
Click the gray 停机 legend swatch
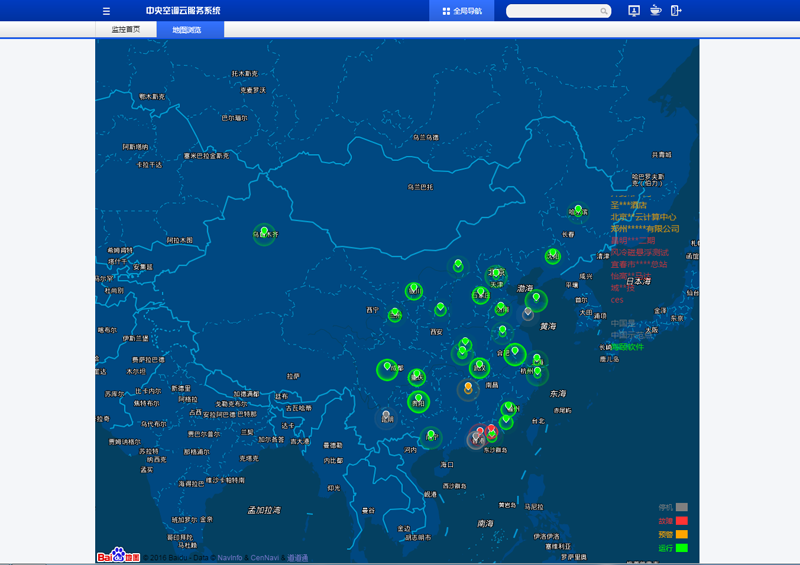coord(682,507)
